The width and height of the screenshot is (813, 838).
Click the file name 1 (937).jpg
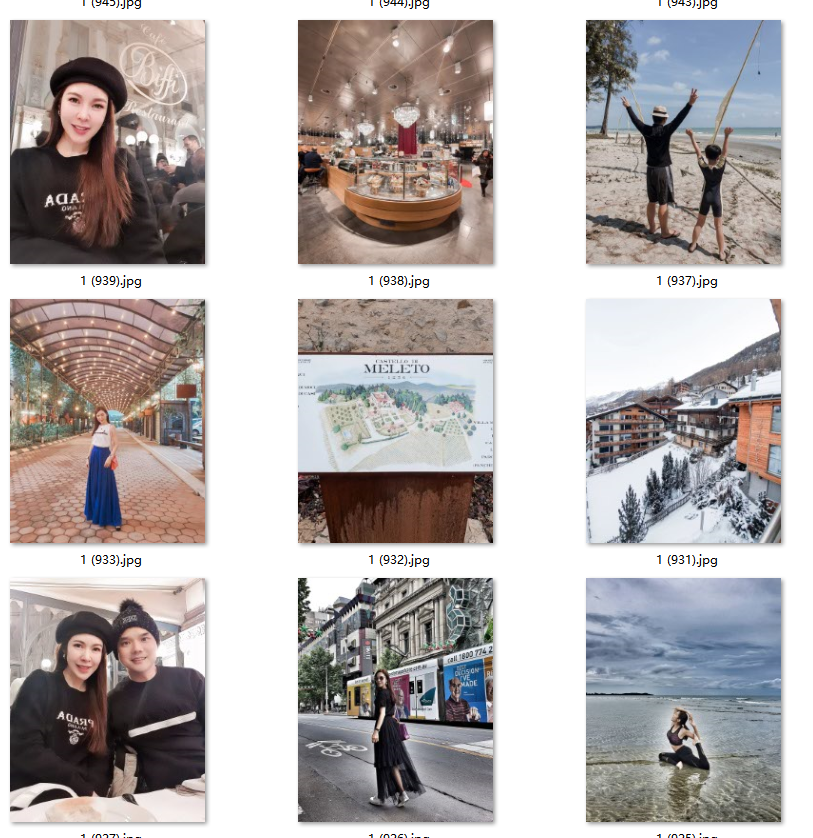pyautogui.click(x=687, y=281)
